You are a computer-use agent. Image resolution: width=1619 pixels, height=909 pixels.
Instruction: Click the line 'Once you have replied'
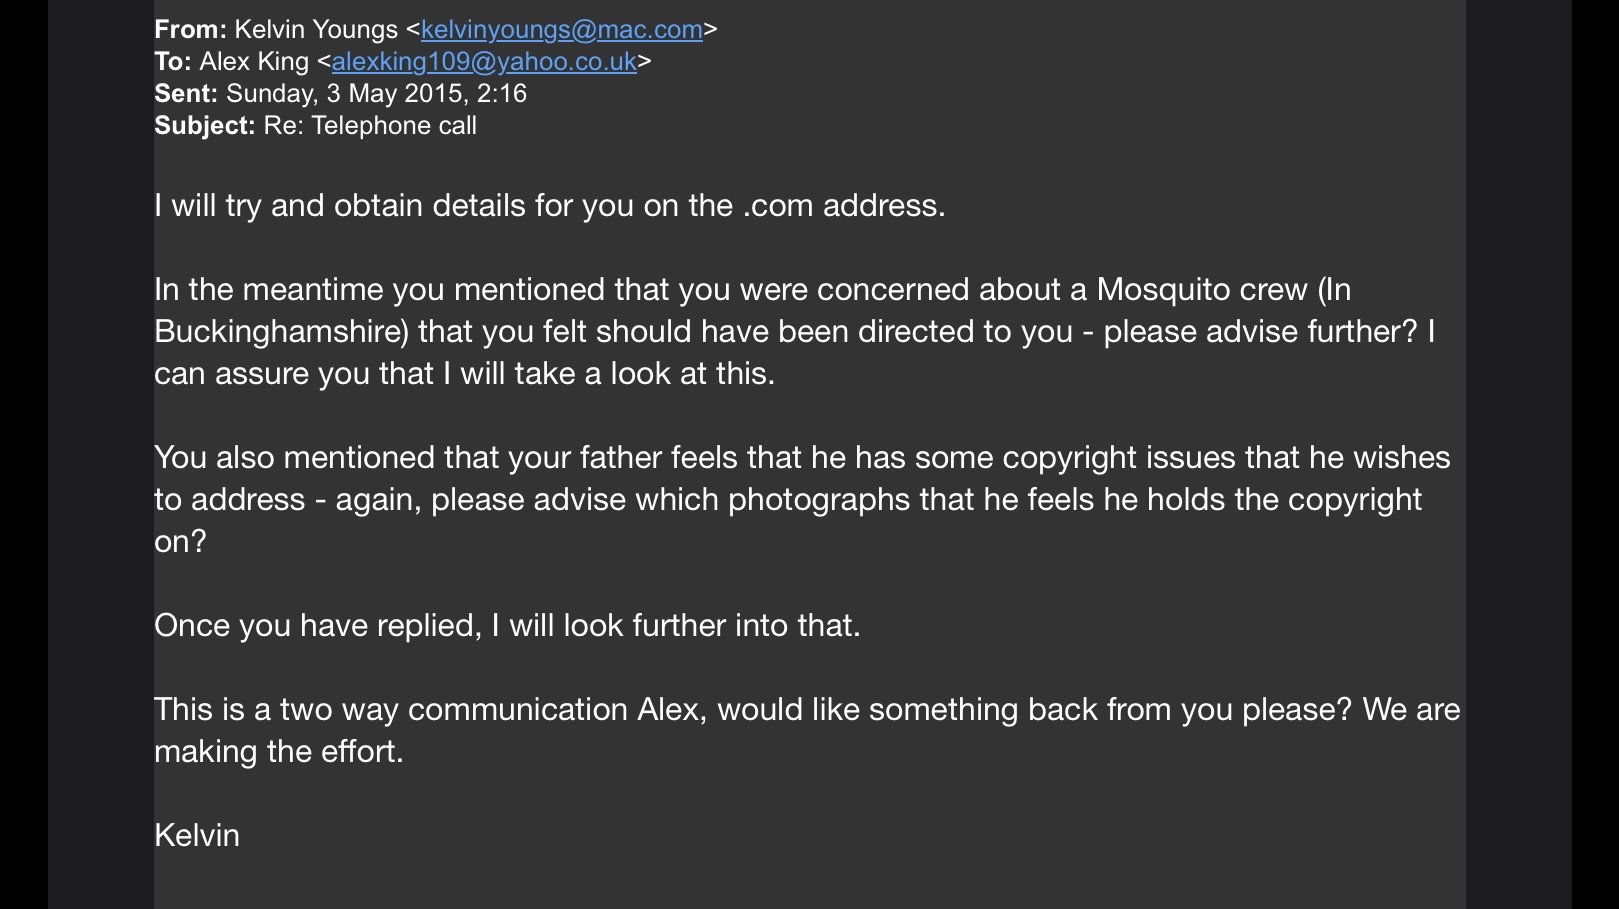[x=507, y=626]
